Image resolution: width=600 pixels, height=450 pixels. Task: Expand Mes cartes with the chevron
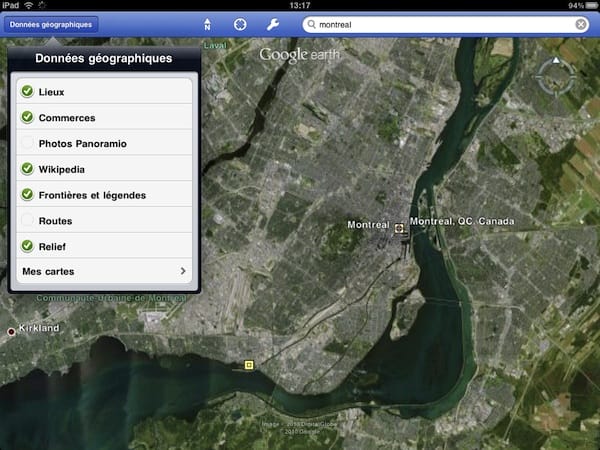point(182,271)
